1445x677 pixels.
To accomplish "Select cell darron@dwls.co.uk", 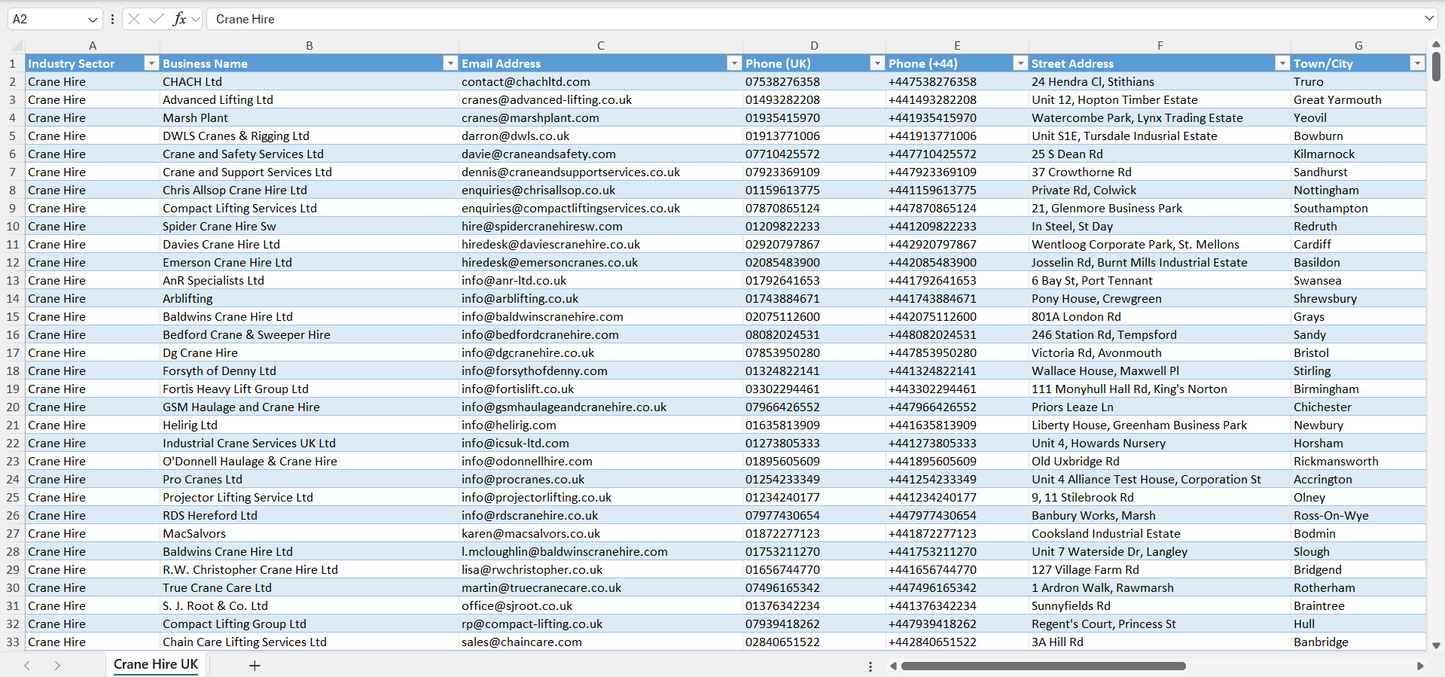I will [x=600, y=136].
